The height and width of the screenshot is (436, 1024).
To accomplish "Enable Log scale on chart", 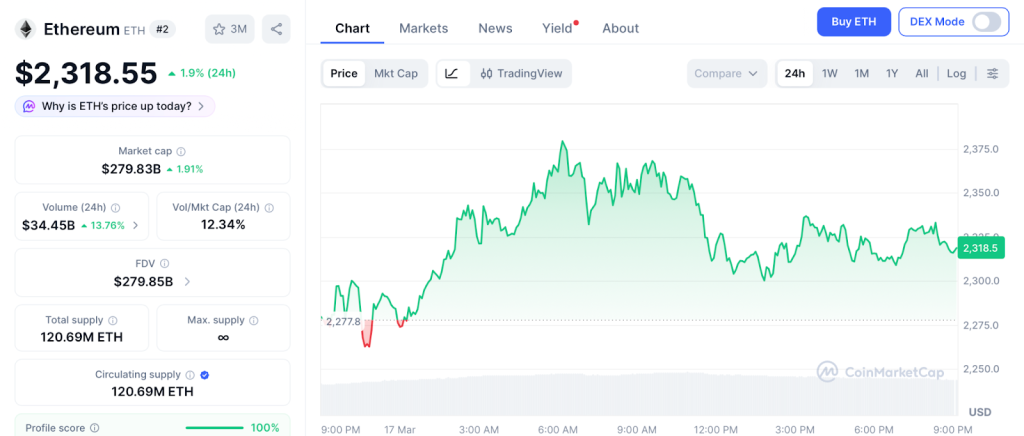I will pos(956,73).
